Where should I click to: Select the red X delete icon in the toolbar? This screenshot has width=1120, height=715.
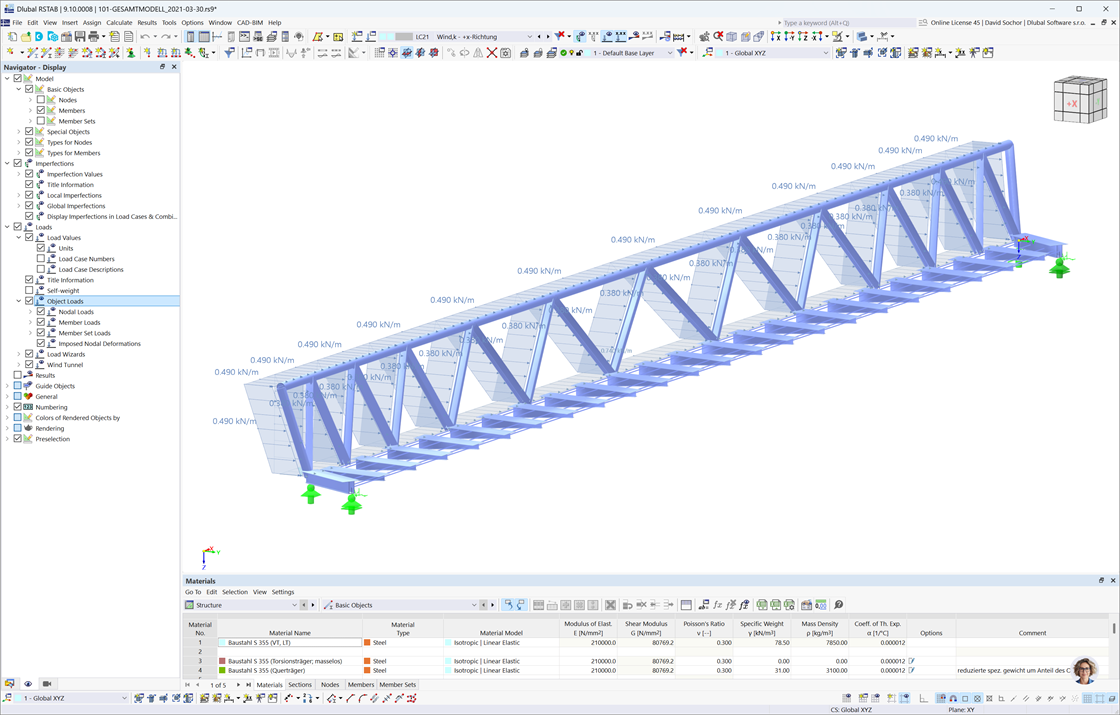(x=492, y=52)
